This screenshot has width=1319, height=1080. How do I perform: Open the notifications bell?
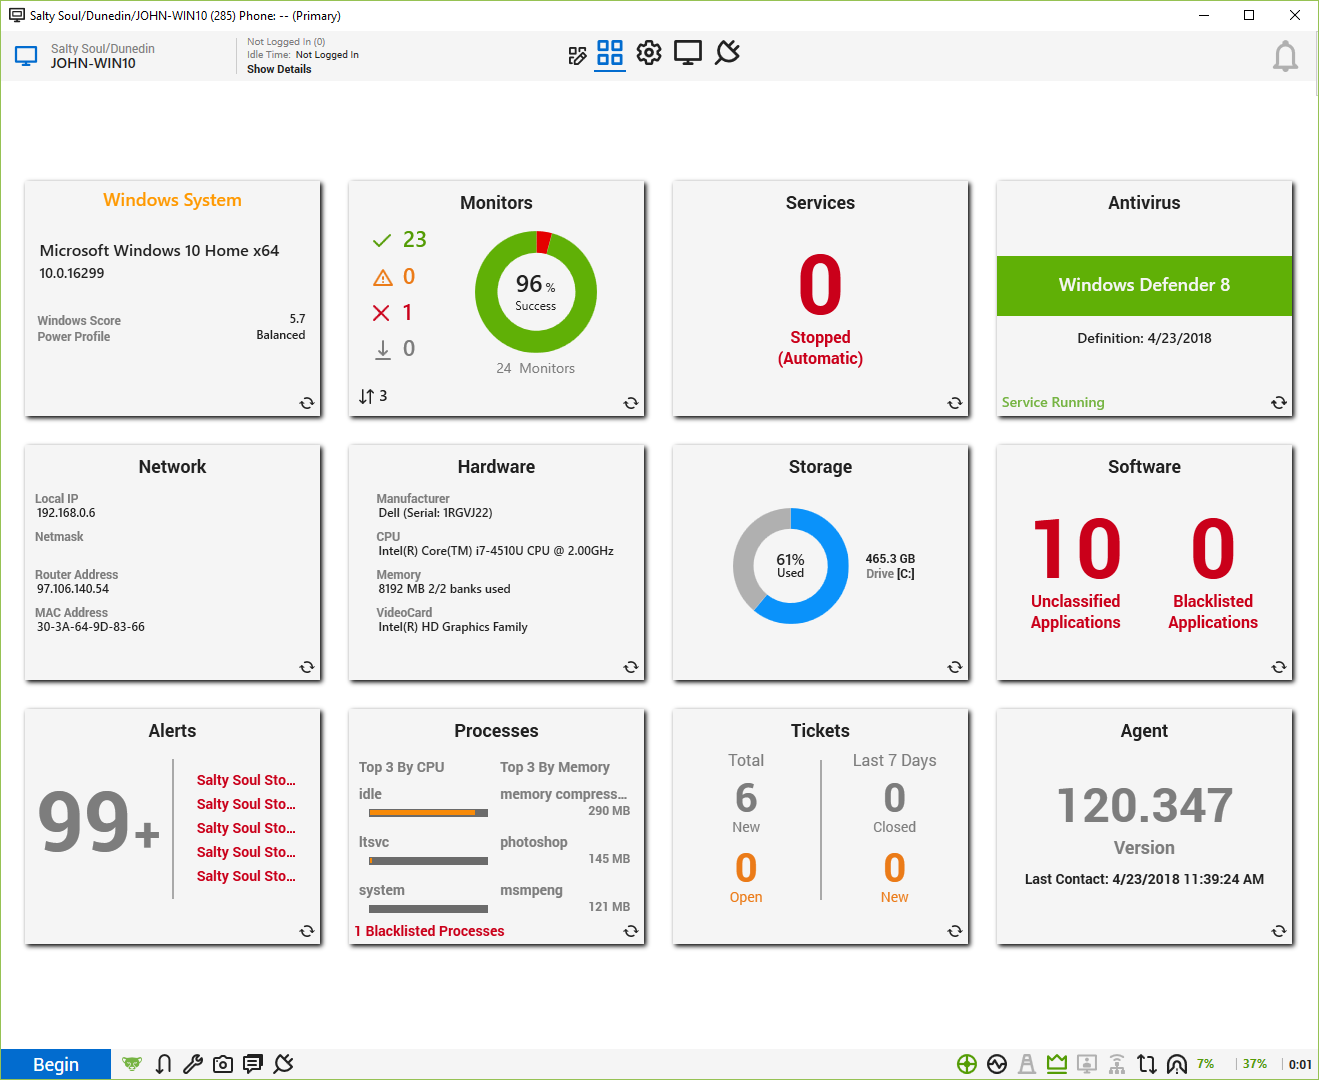click(x=1285, y=57)
